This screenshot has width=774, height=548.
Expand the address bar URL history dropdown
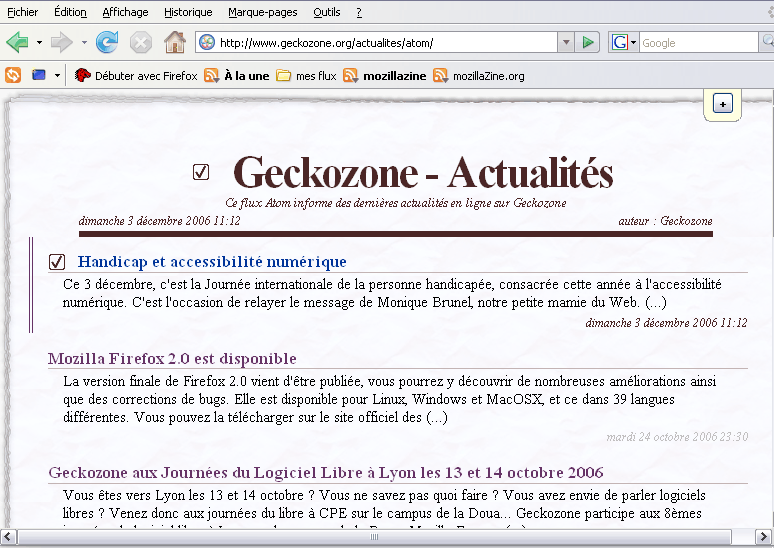pos(566,43)
